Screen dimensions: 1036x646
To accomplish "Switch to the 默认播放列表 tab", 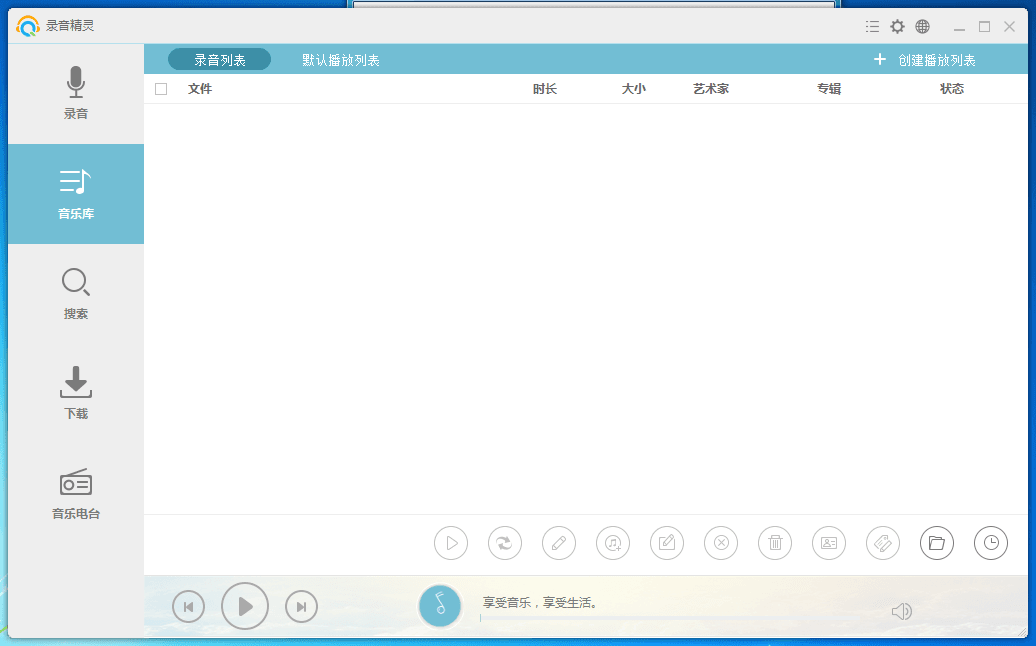I will [x=341, y=60].
